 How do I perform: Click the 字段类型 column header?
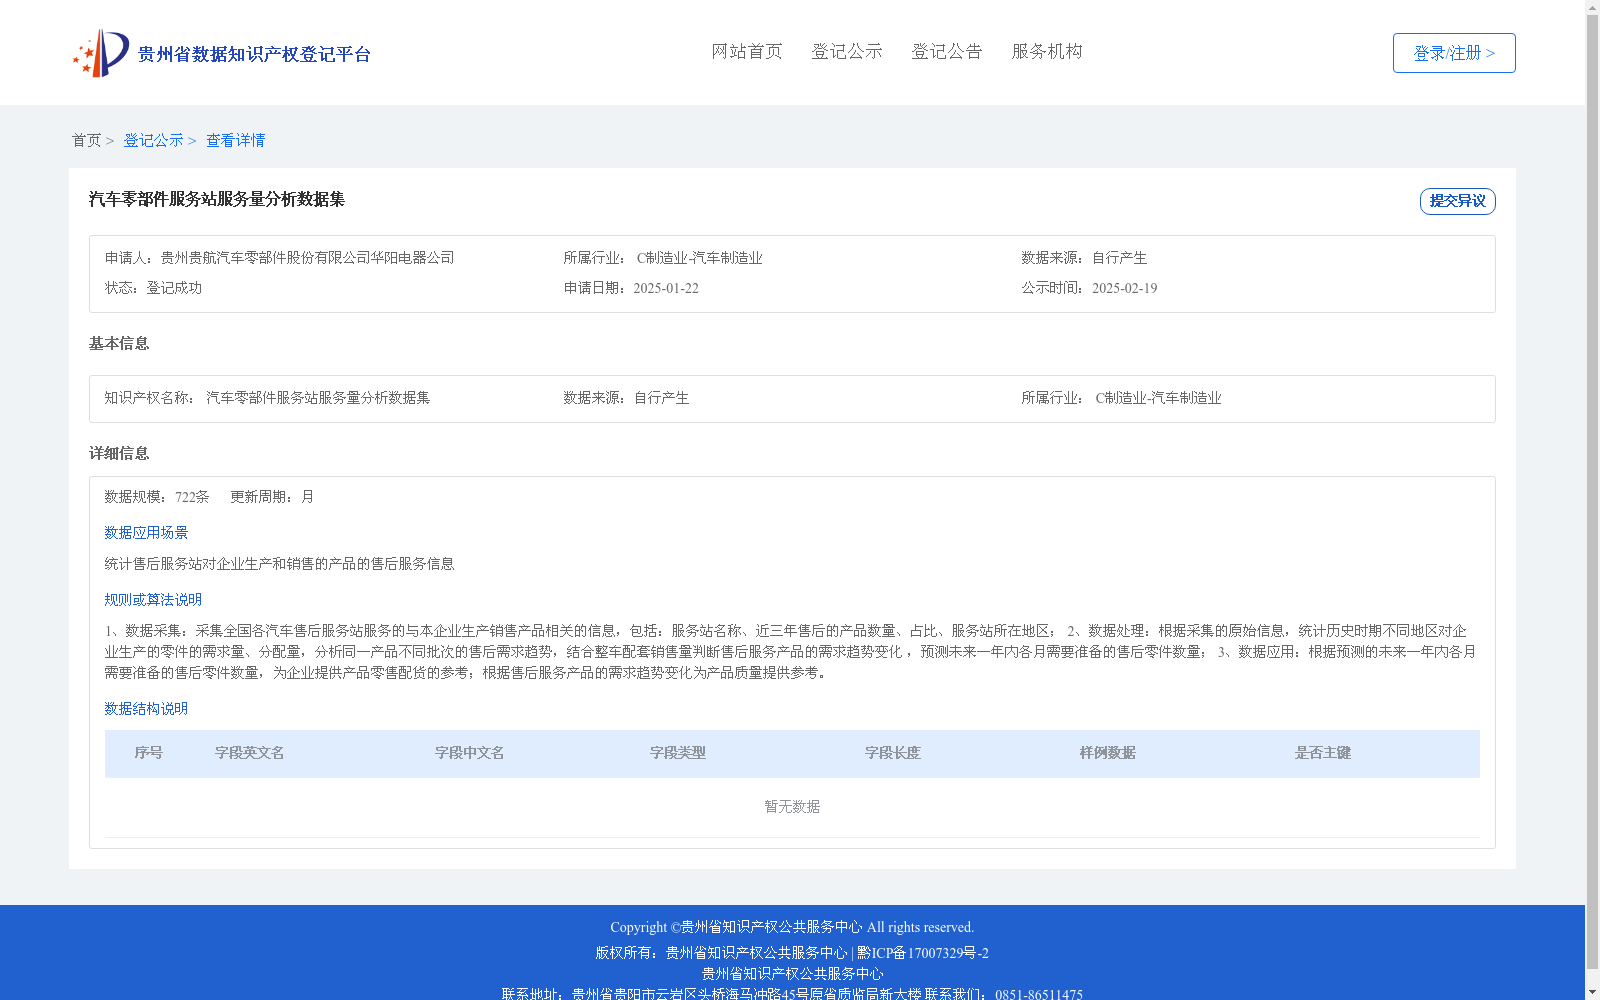678,753
